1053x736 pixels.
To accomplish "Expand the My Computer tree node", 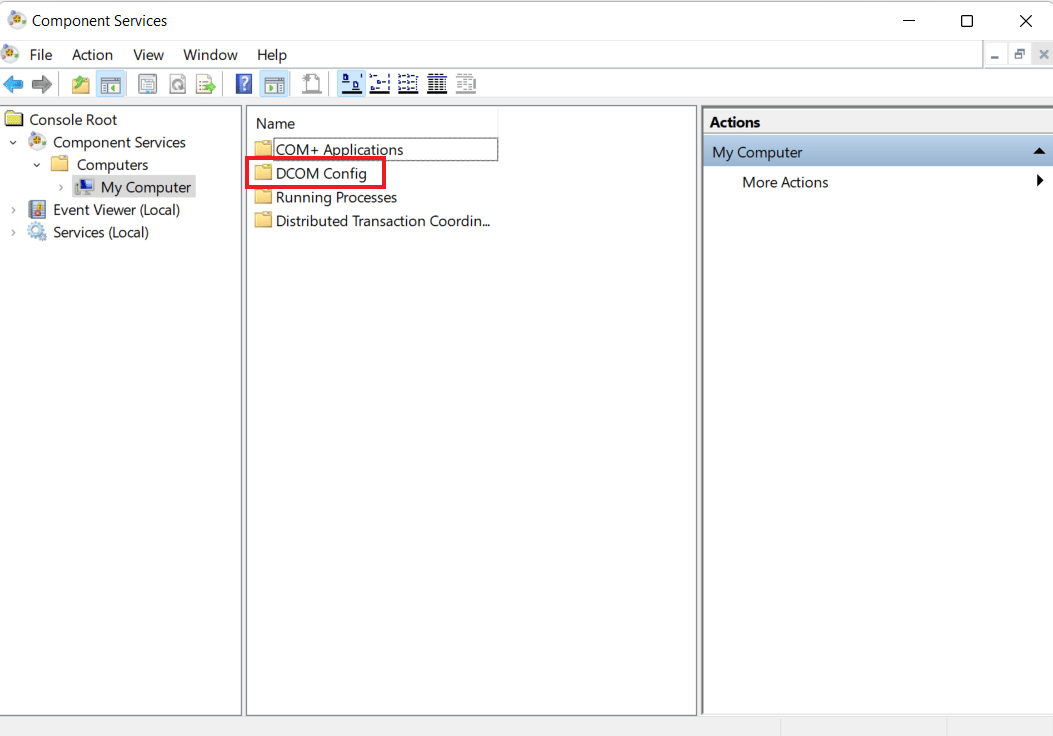I will (60, 187).
